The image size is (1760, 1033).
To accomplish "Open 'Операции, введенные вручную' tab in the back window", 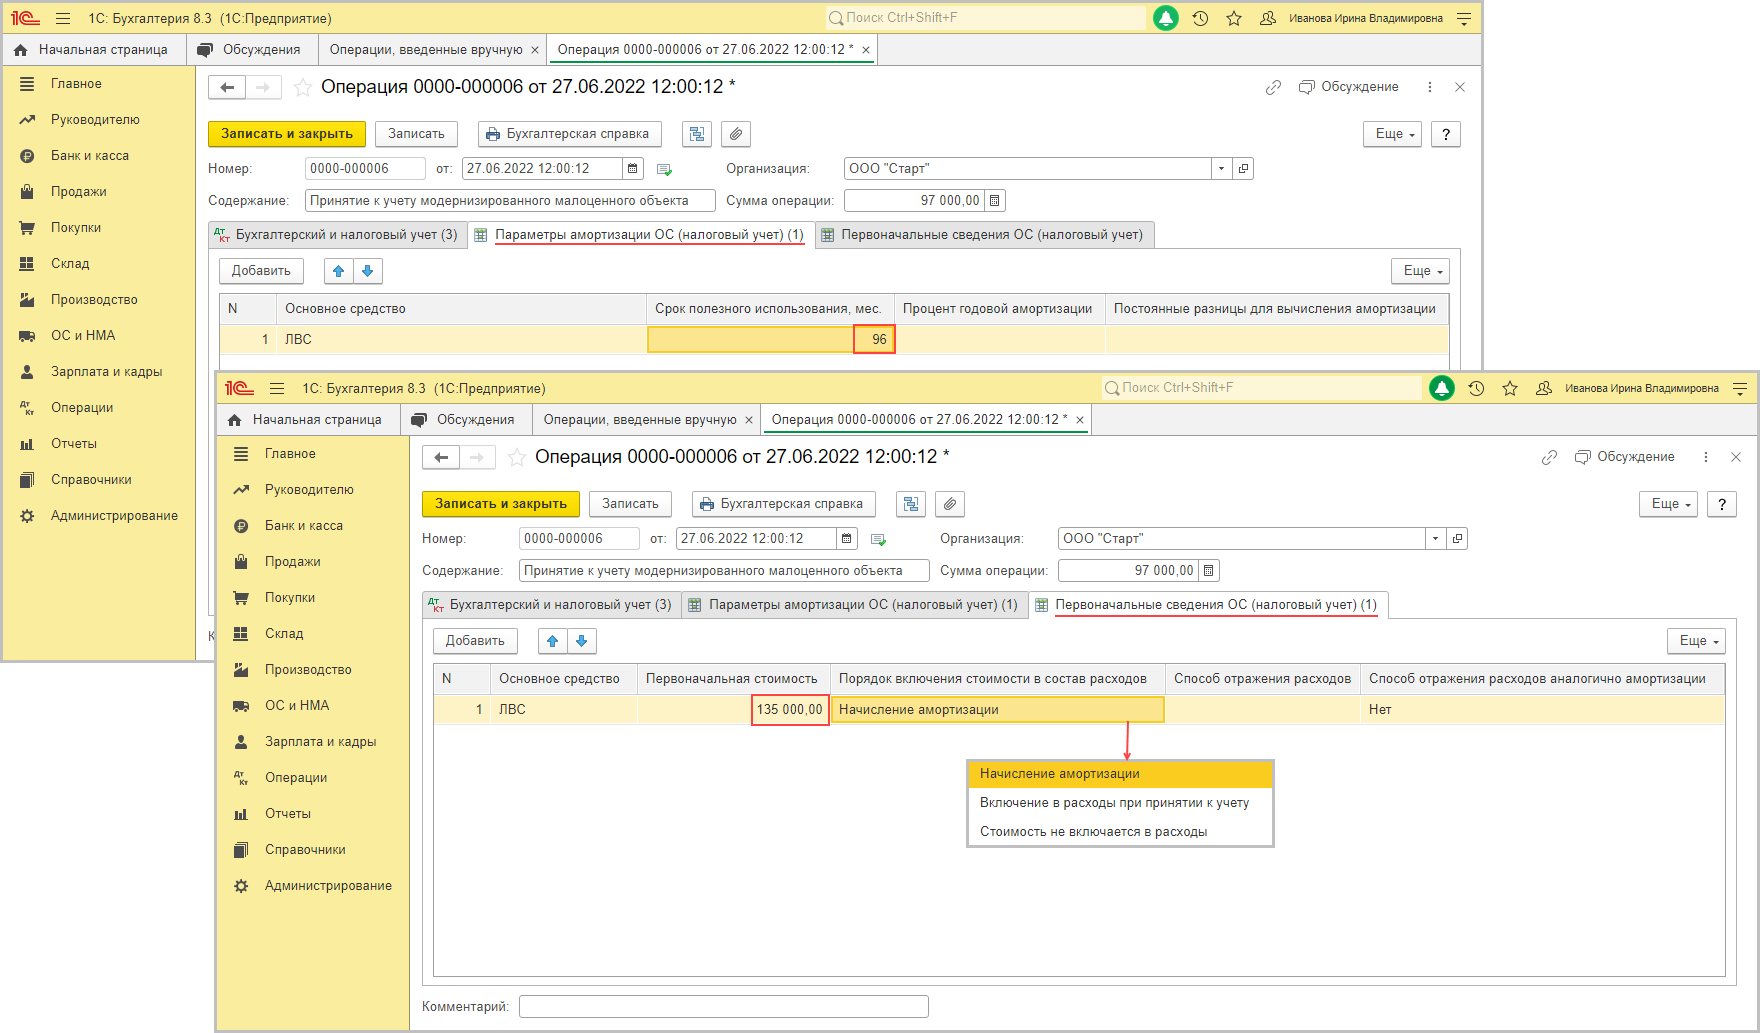I will click(x=434, y=50).
